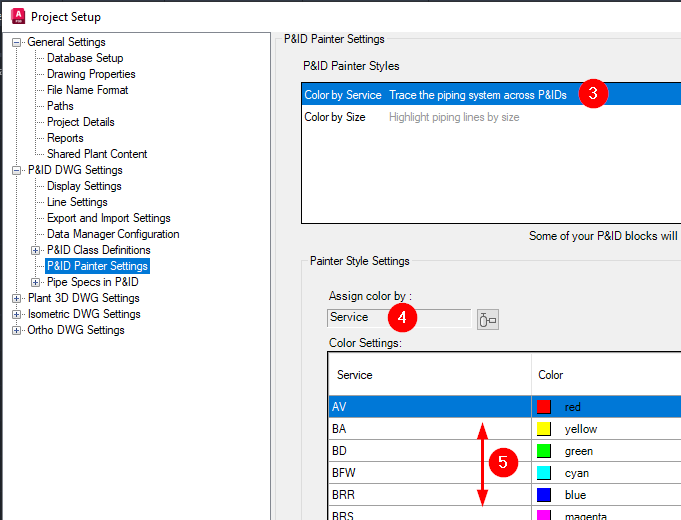Select P&ID Class Definitions item
This screenshot has width=681, height=520.
pyautogui.click(x=99, y=250)
